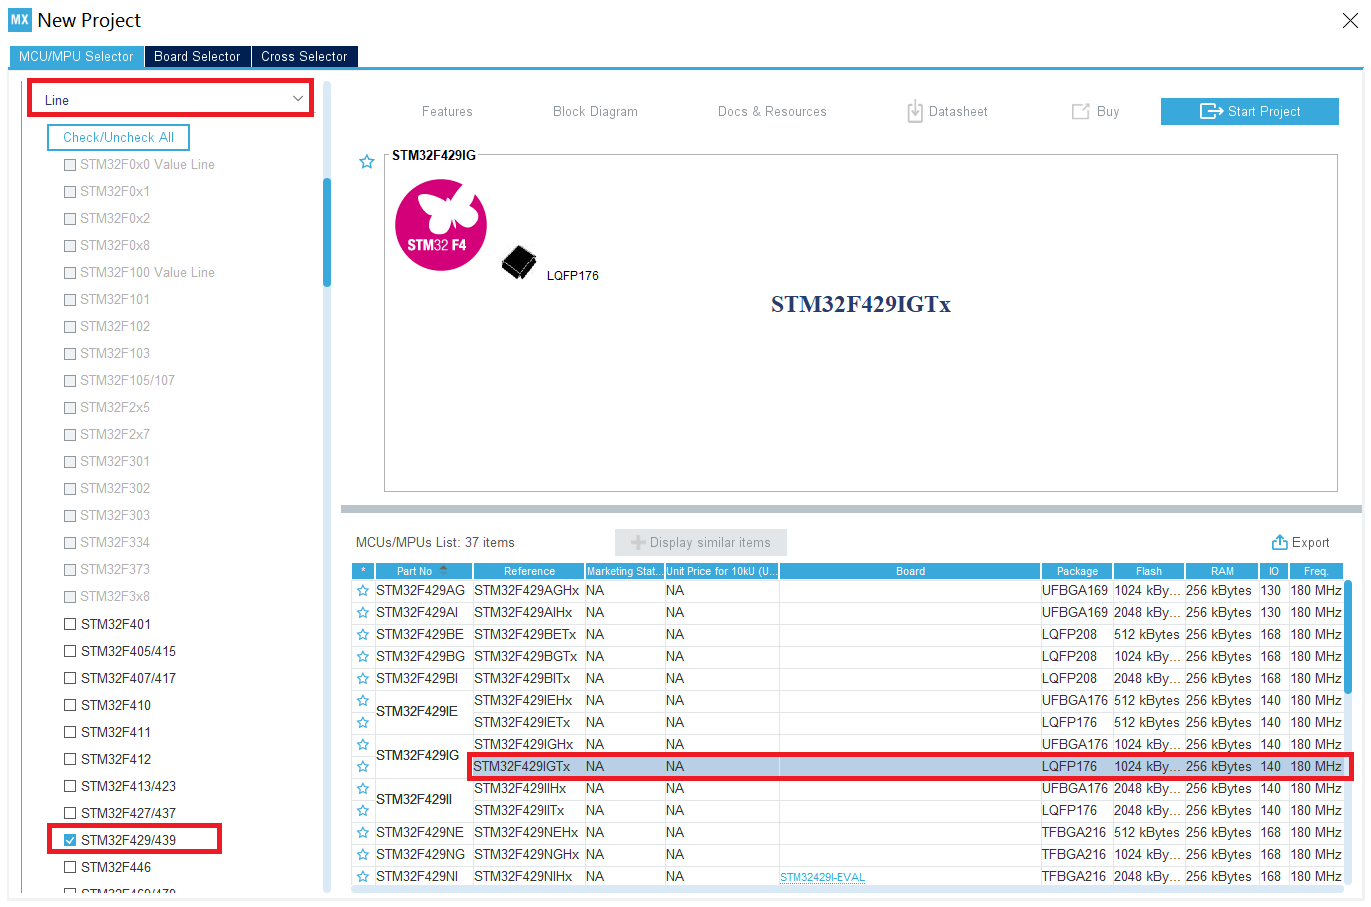The width and height of the screenshot is (1371, 907).
Task: Sort by RAM column header
Action: 1222,571
